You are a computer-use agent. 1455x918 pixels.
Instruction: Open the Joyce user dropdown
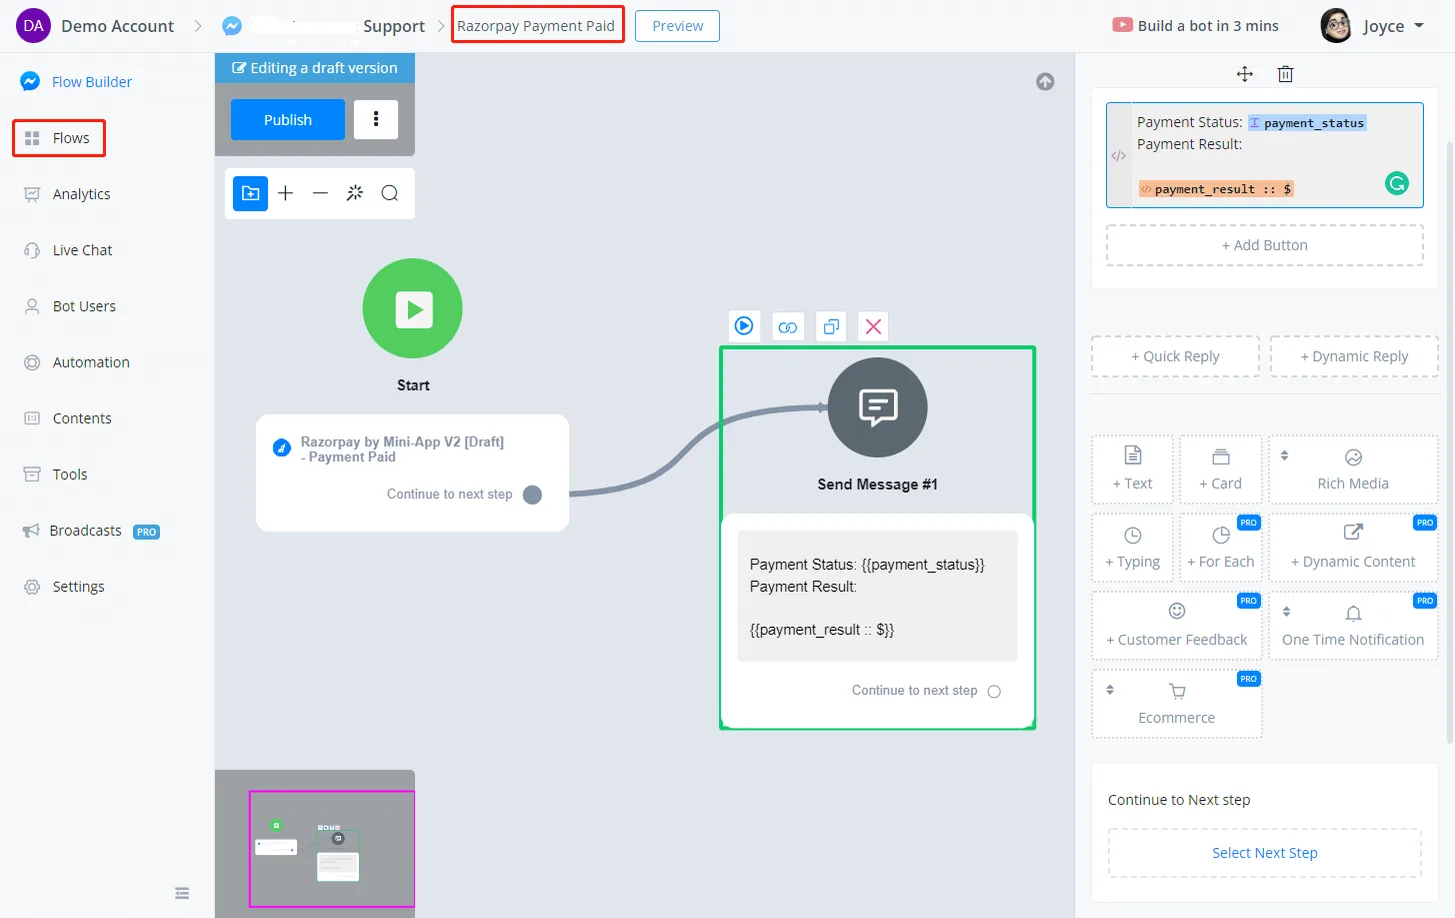[1393, 26]
